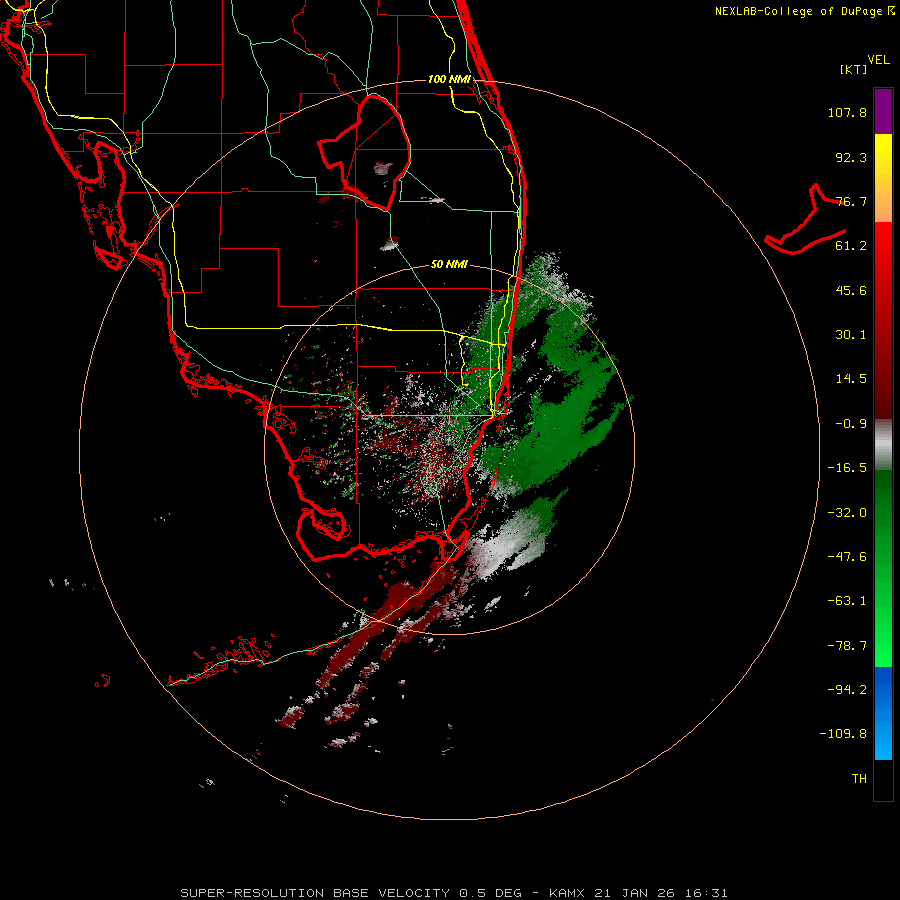
Task: Click the -0.9 velocity scale value
Action: click(x=851, y=424)
